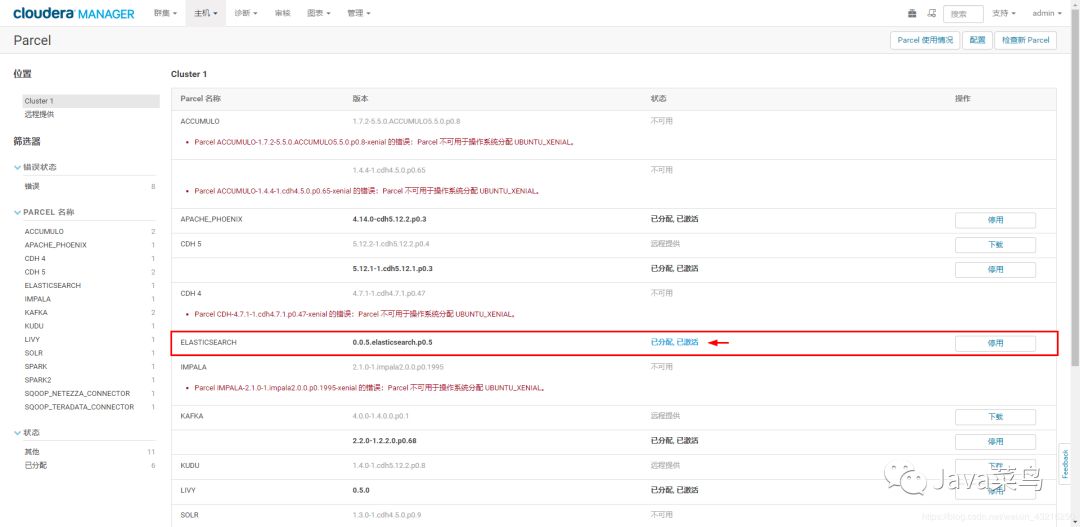The image size is (1080, 527).
Task: Collapse the 状态 filter section
Action: [x=28, y=433]
